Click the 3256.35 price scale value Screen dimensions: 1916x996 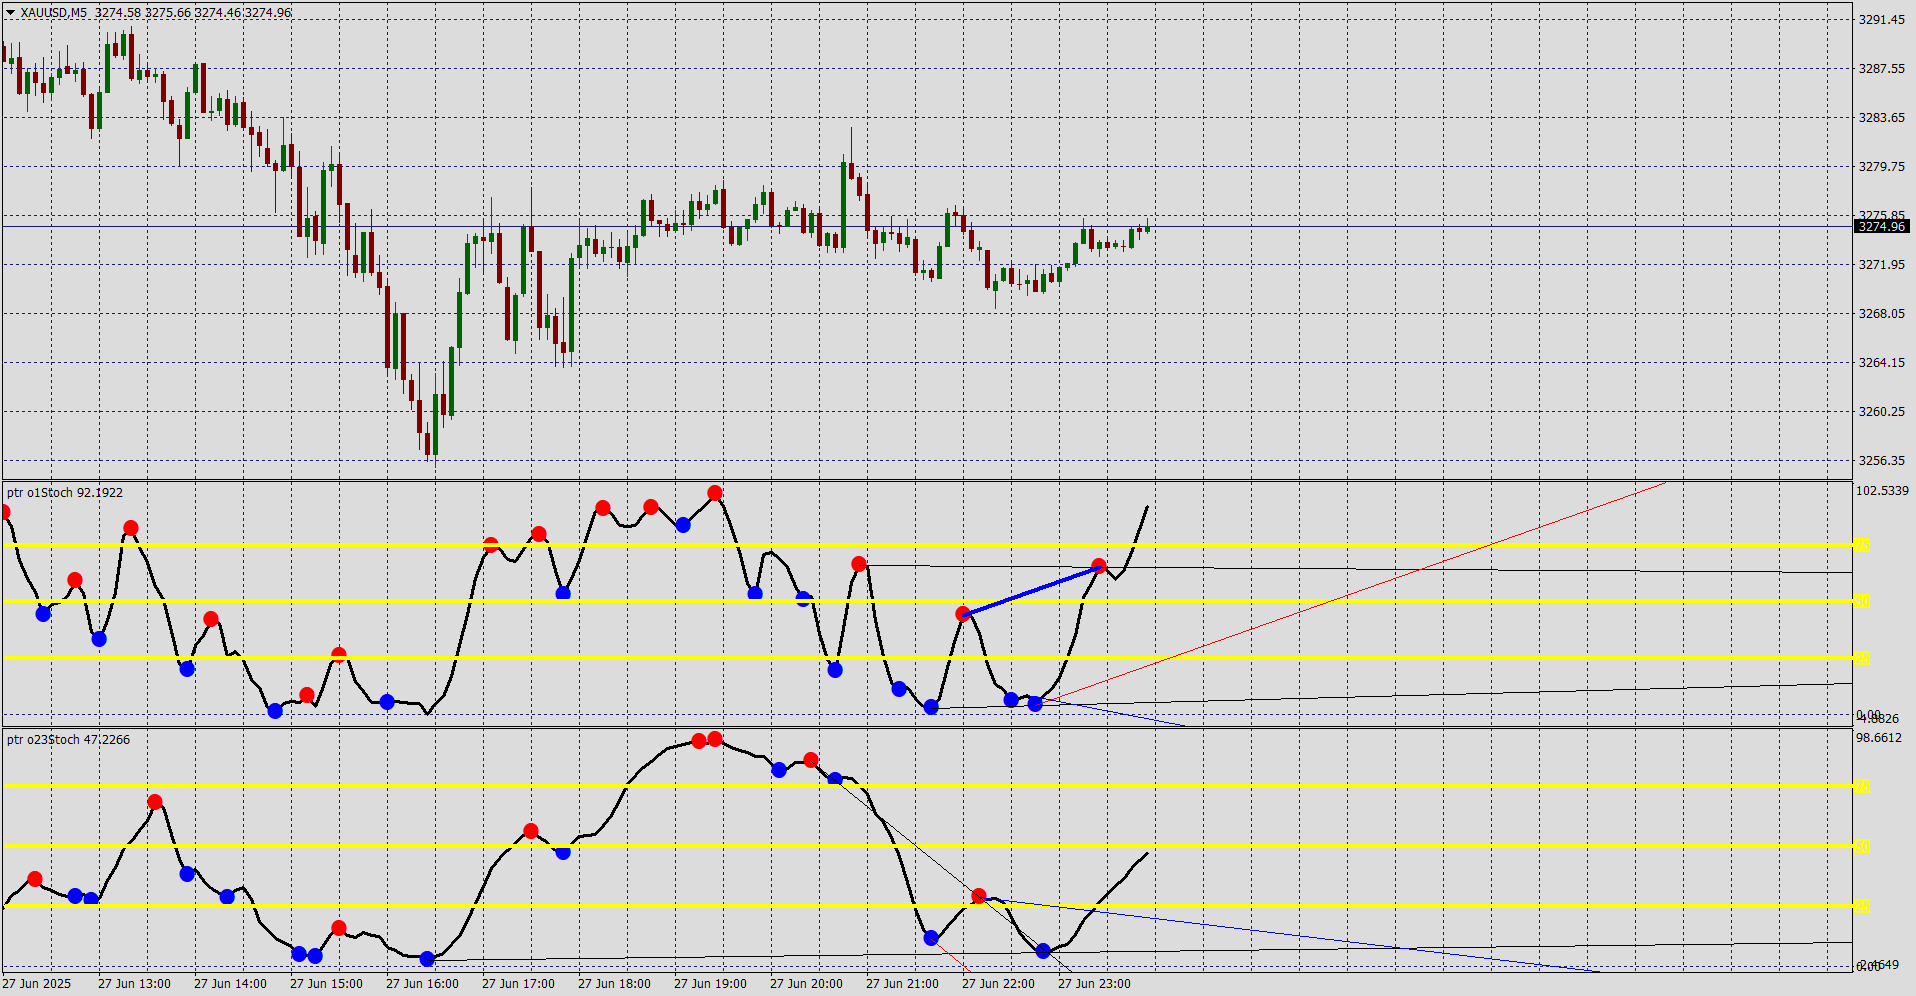(1881, 461)
